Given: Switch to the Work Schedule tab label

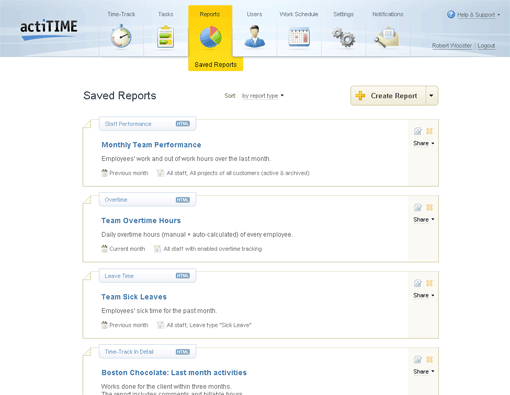Looking at the screenshot, I should (x=299, y=14).
